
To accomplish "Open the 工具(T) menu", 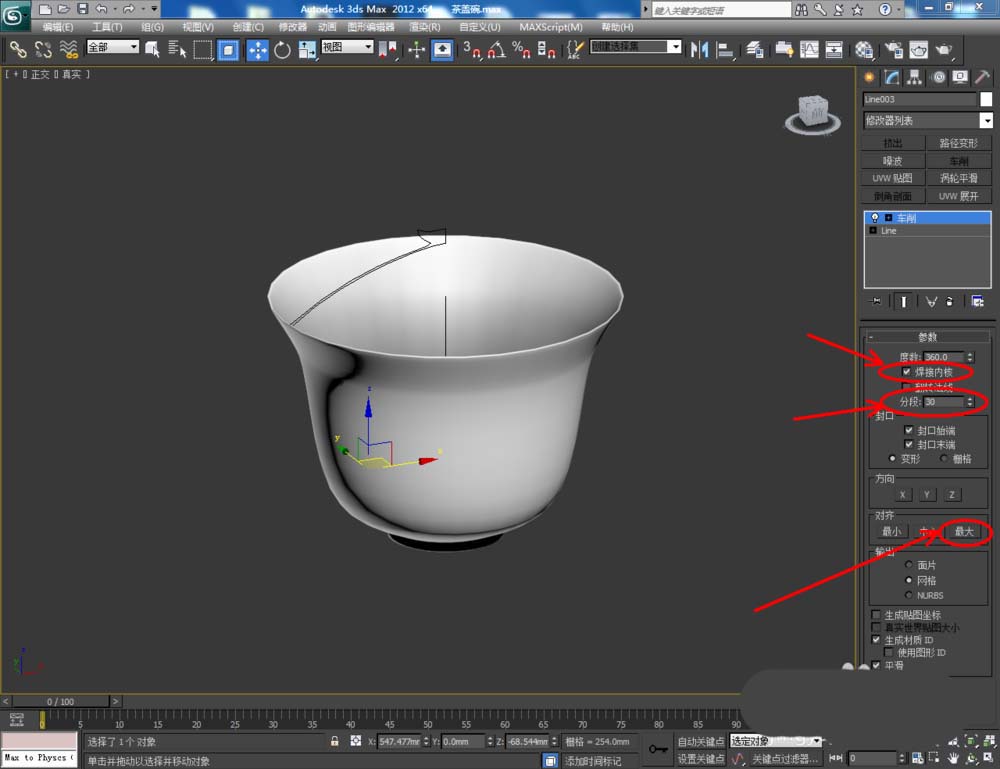I will pos(107,27).
